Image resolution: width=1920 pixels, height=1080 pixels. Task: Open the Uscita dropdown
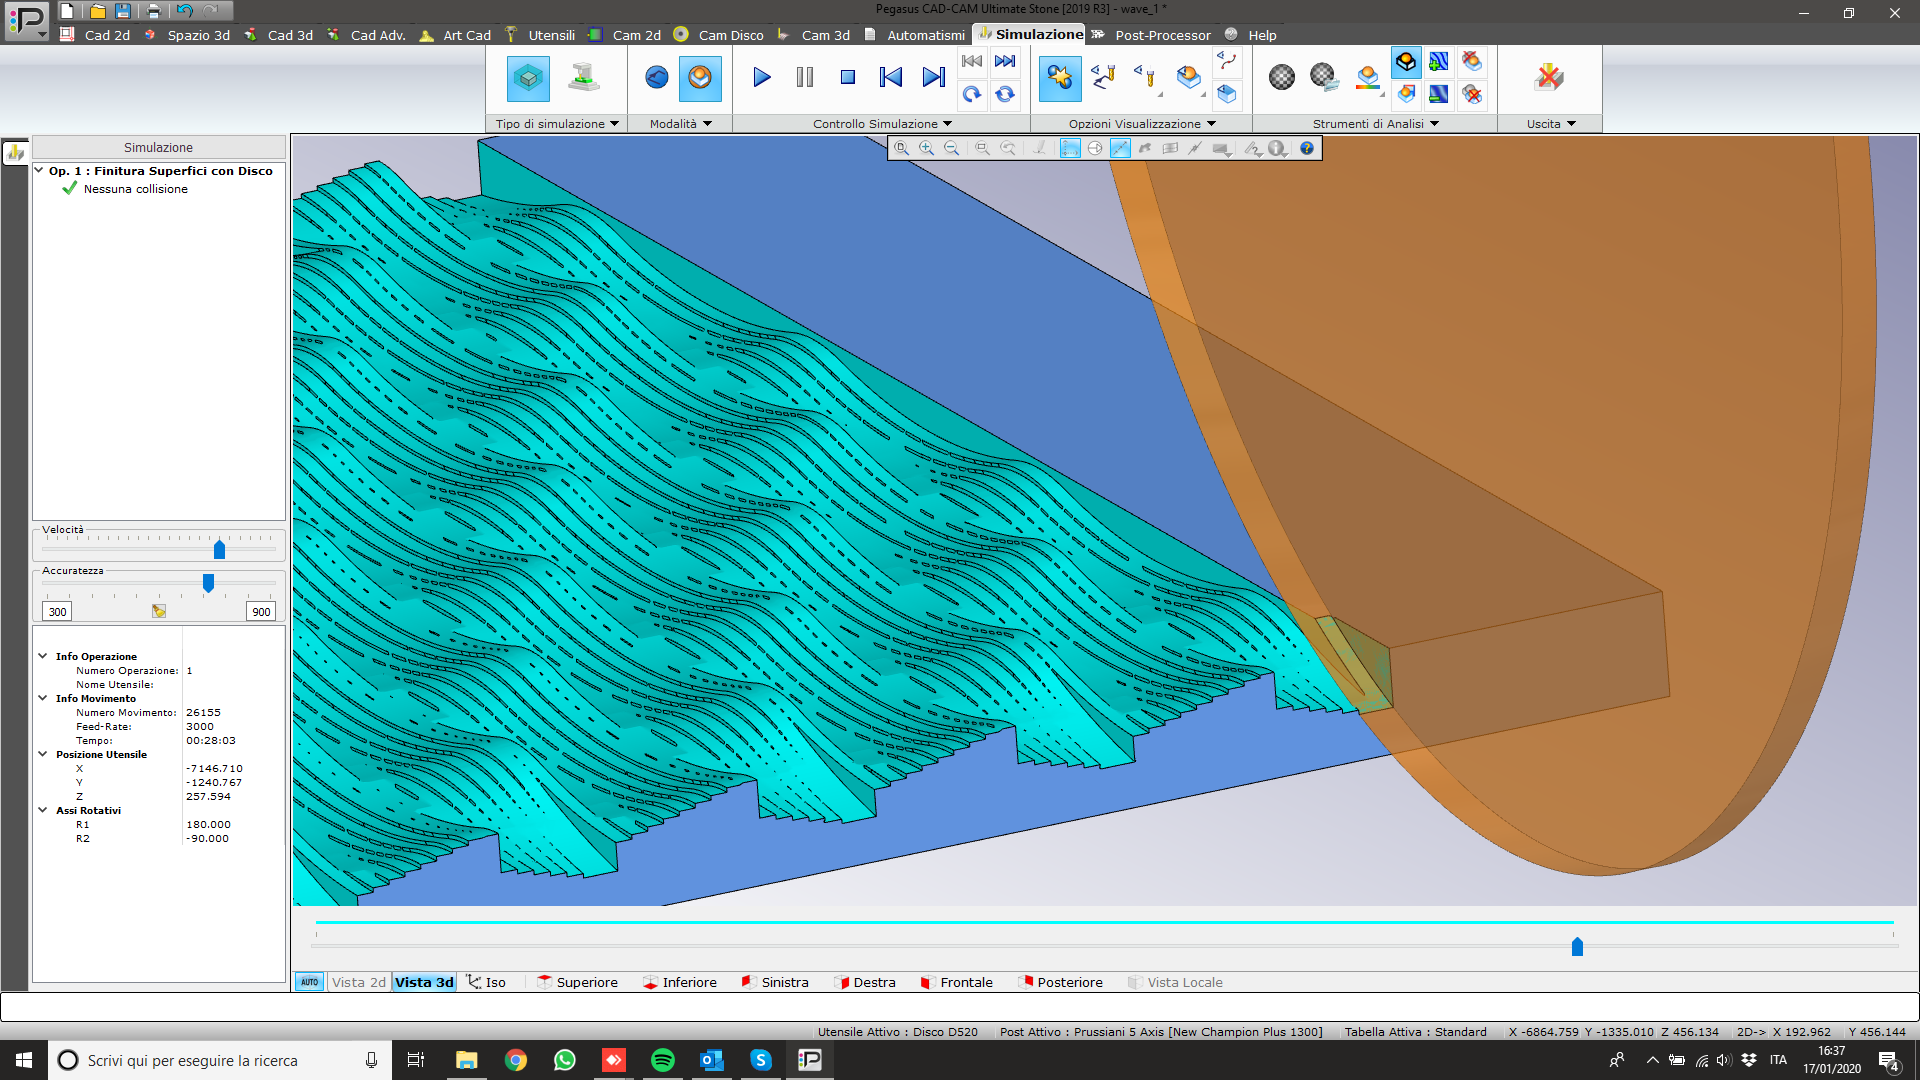pyautogui.click(x=1551, y=124)
